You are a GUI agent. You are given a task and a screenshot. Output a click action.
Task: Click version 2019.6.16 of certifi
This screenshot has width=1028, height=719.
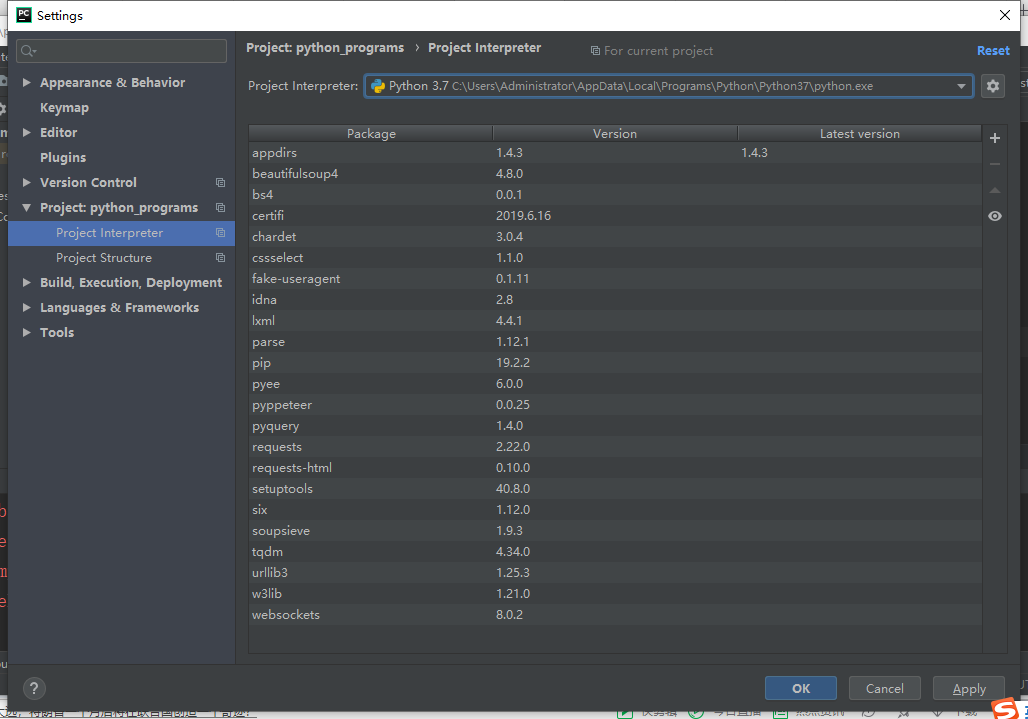pyautogui.click(x=523, y=216)
